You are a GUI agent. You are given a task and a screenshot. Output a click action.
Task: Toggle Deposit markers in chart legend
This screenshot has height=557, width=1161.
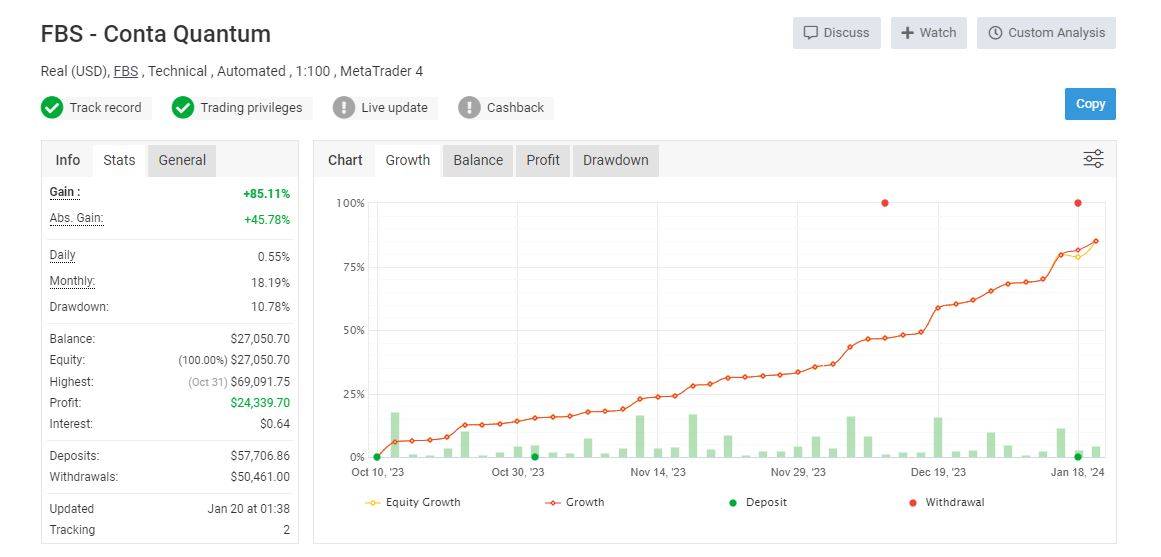pyautogui.click(x=758, y=502)
